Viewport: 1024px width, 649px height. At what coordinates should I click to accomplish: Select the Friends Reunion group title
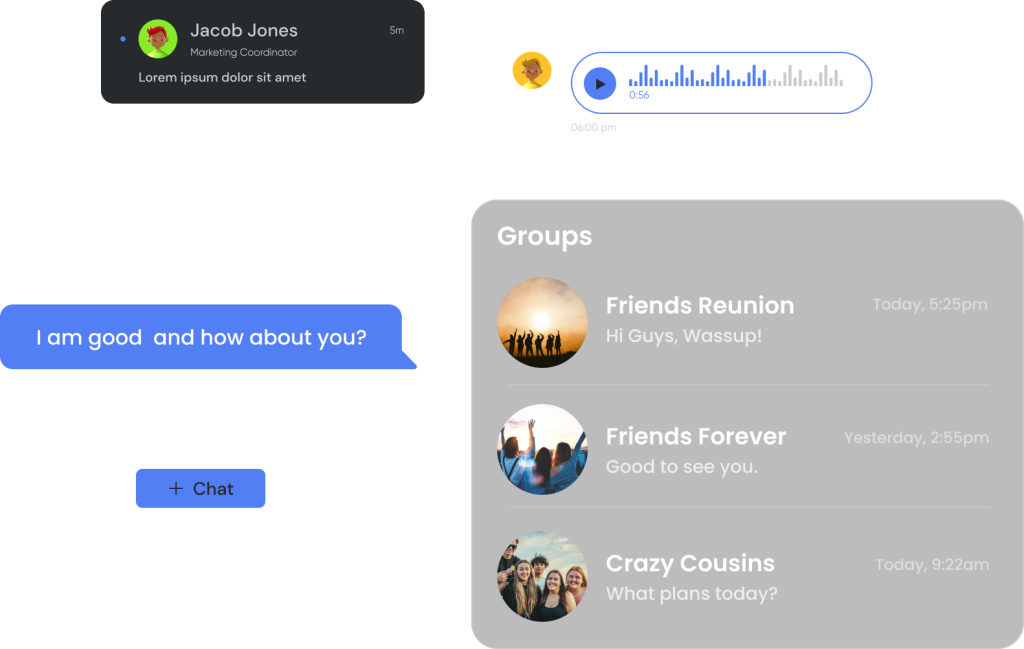699,306
